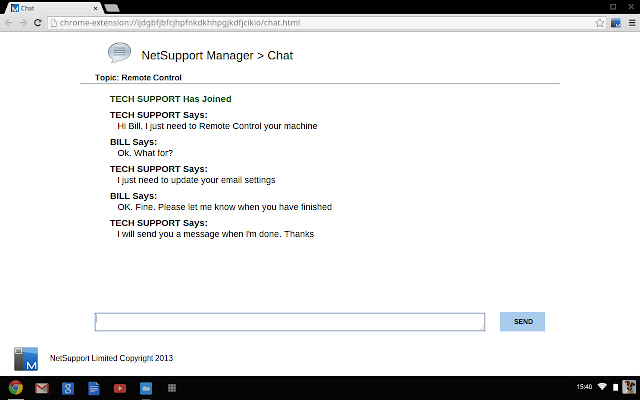Open YouTube from the shelf
Viewport: 640px width, 400px height.
click(120, 388)
